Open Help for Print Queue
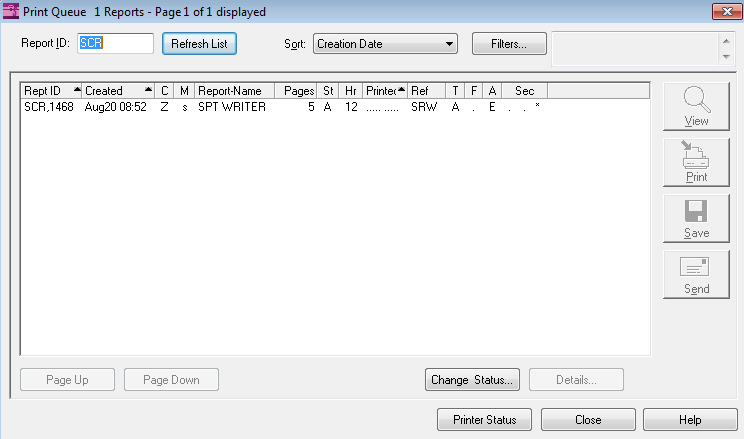Viewport: 744px width, 439px height. [x=690, y=420]
